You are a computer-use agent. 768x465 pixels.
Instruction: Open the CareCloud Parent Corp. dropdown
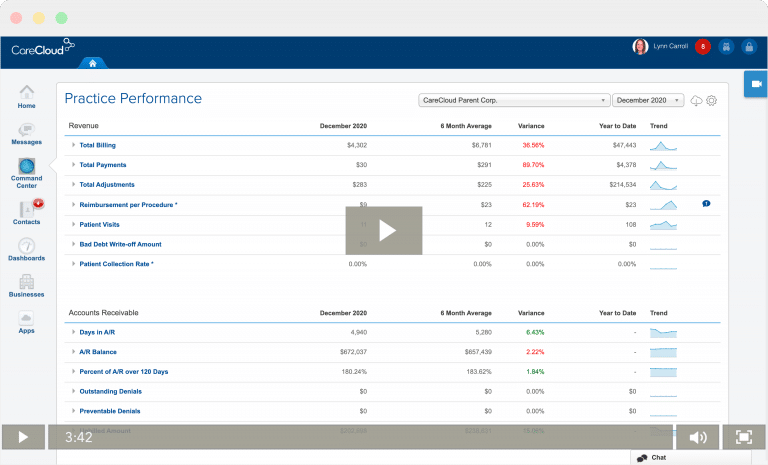click(514, 100)
